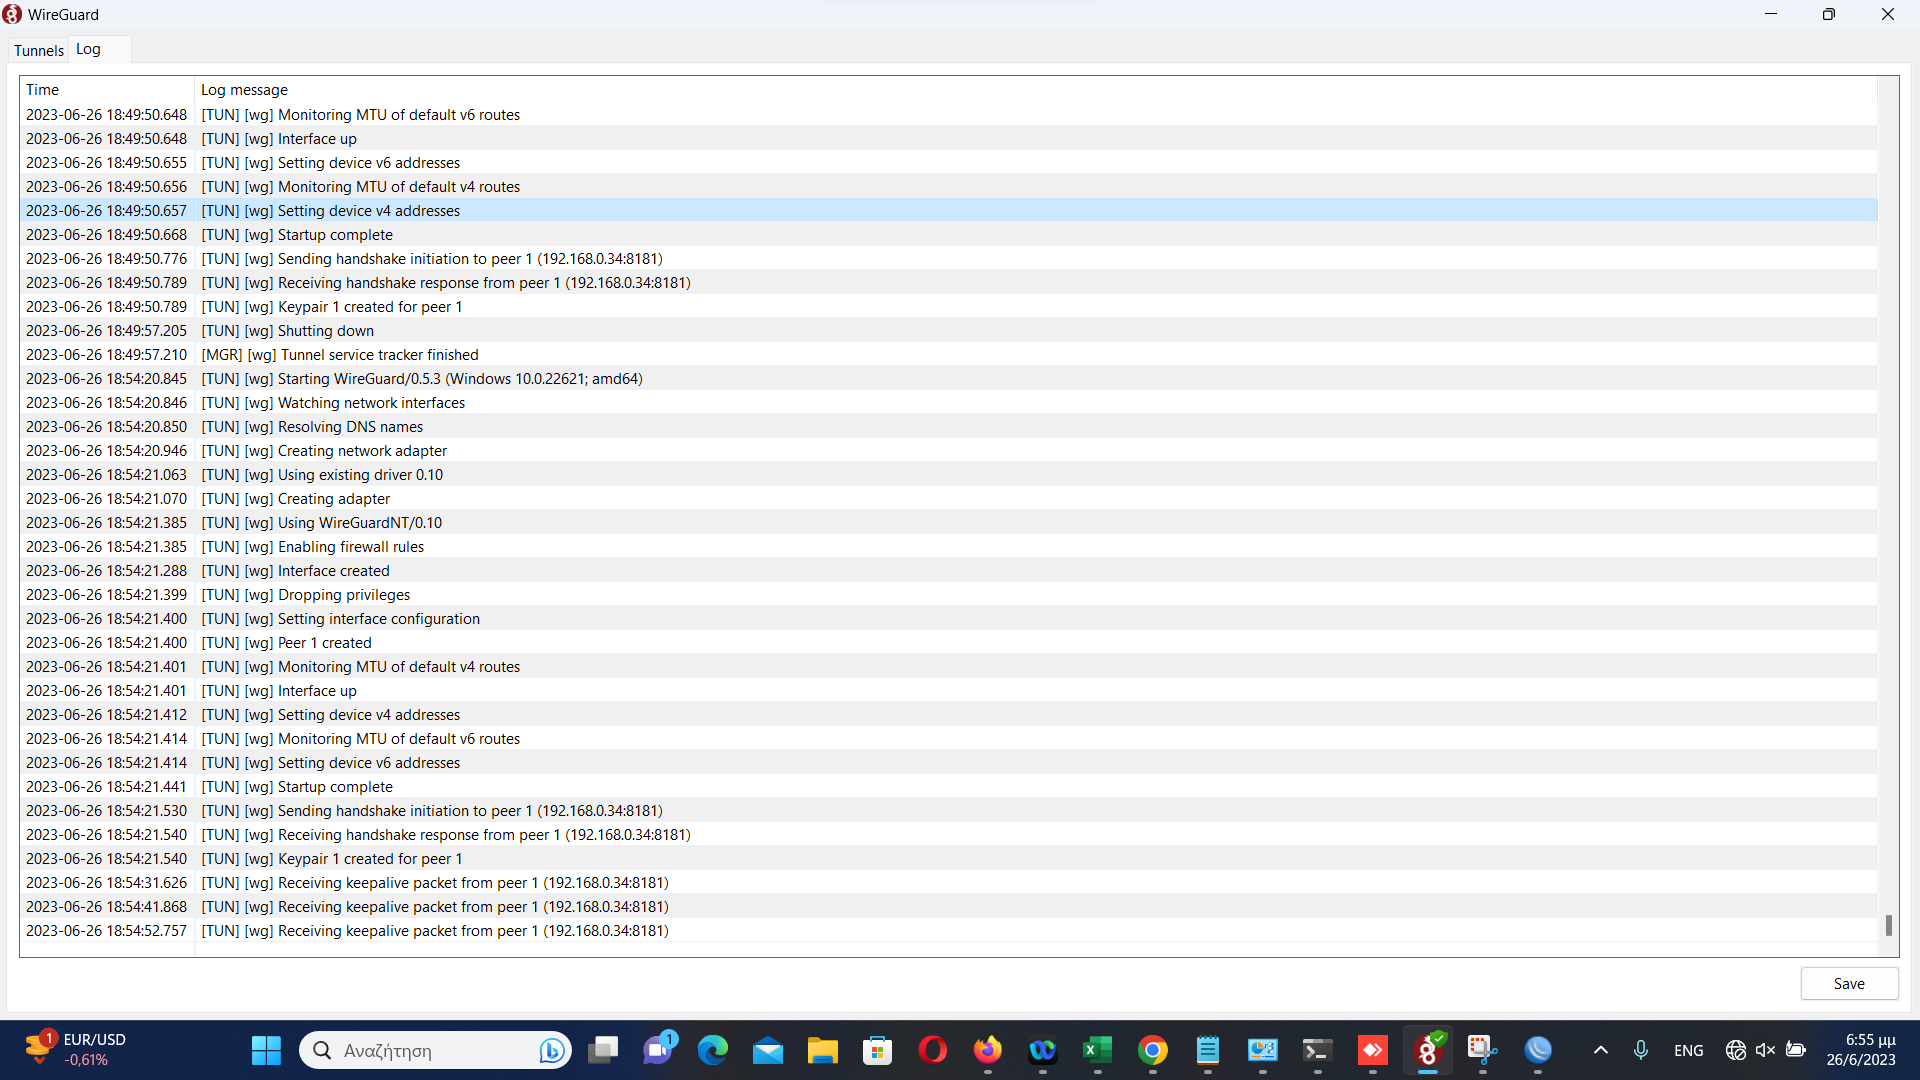1920x1080 pixels.
Task: Expand hidden system tray icons chevron
Action: pyautogui.click(x=1600, y=1050)
